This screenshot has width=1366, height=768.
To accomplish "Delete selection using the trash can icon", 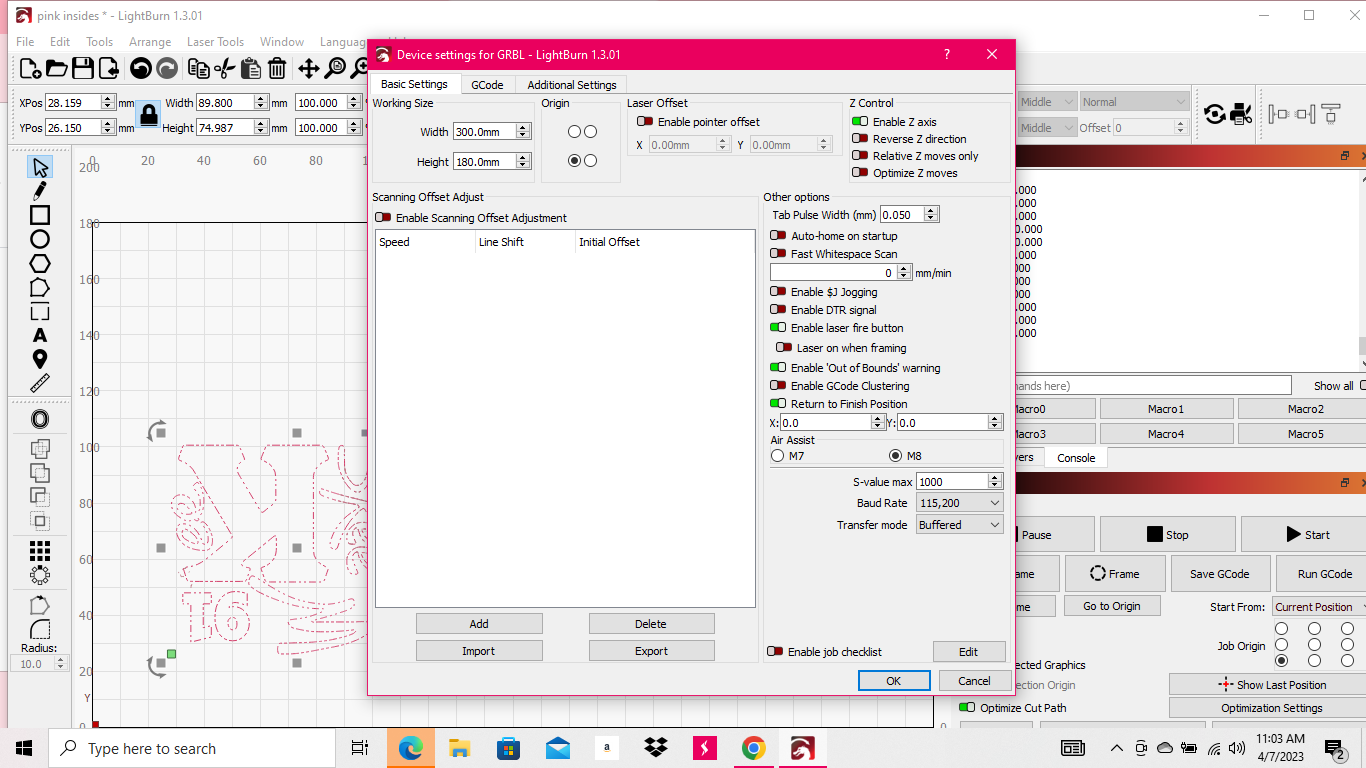I will [x=277, y=68].
